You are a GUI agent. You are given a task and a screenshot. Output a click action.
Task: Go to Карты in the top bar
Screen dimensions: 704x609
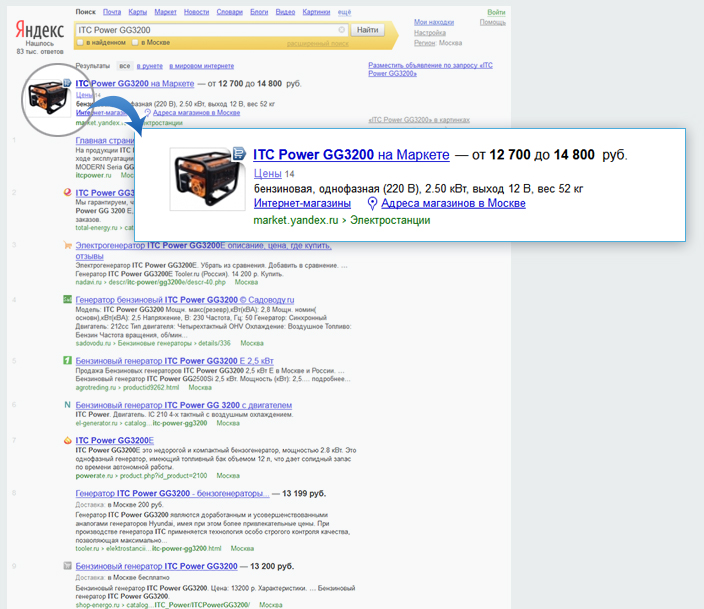[x=137, y=12]
